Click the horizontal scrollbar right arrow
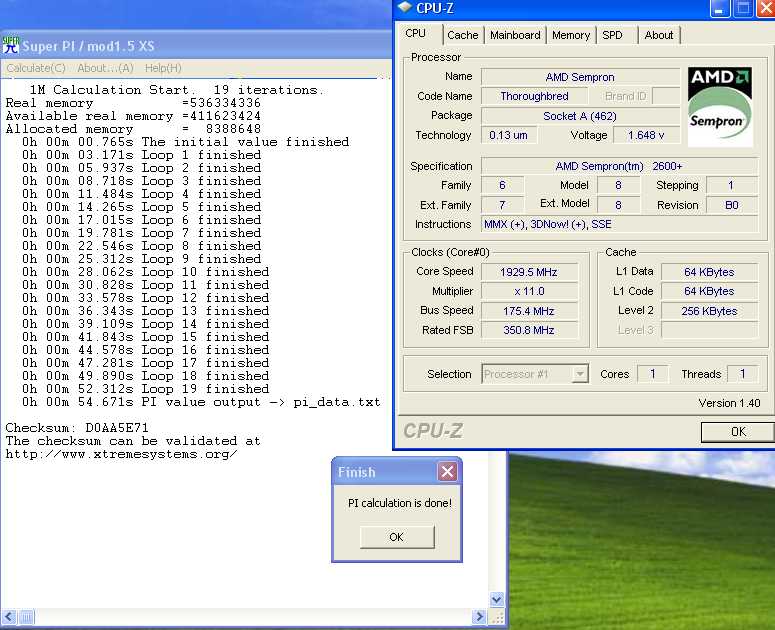 (478, 617)
